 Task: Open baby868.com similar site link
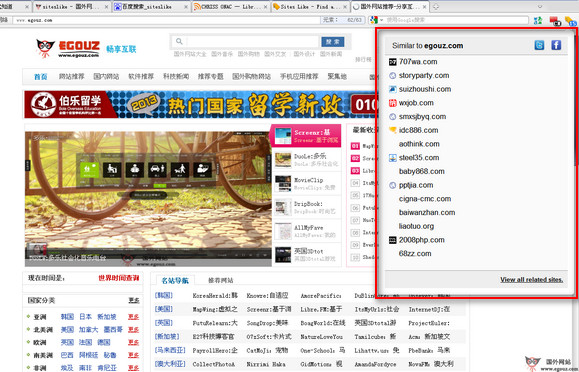422,171
